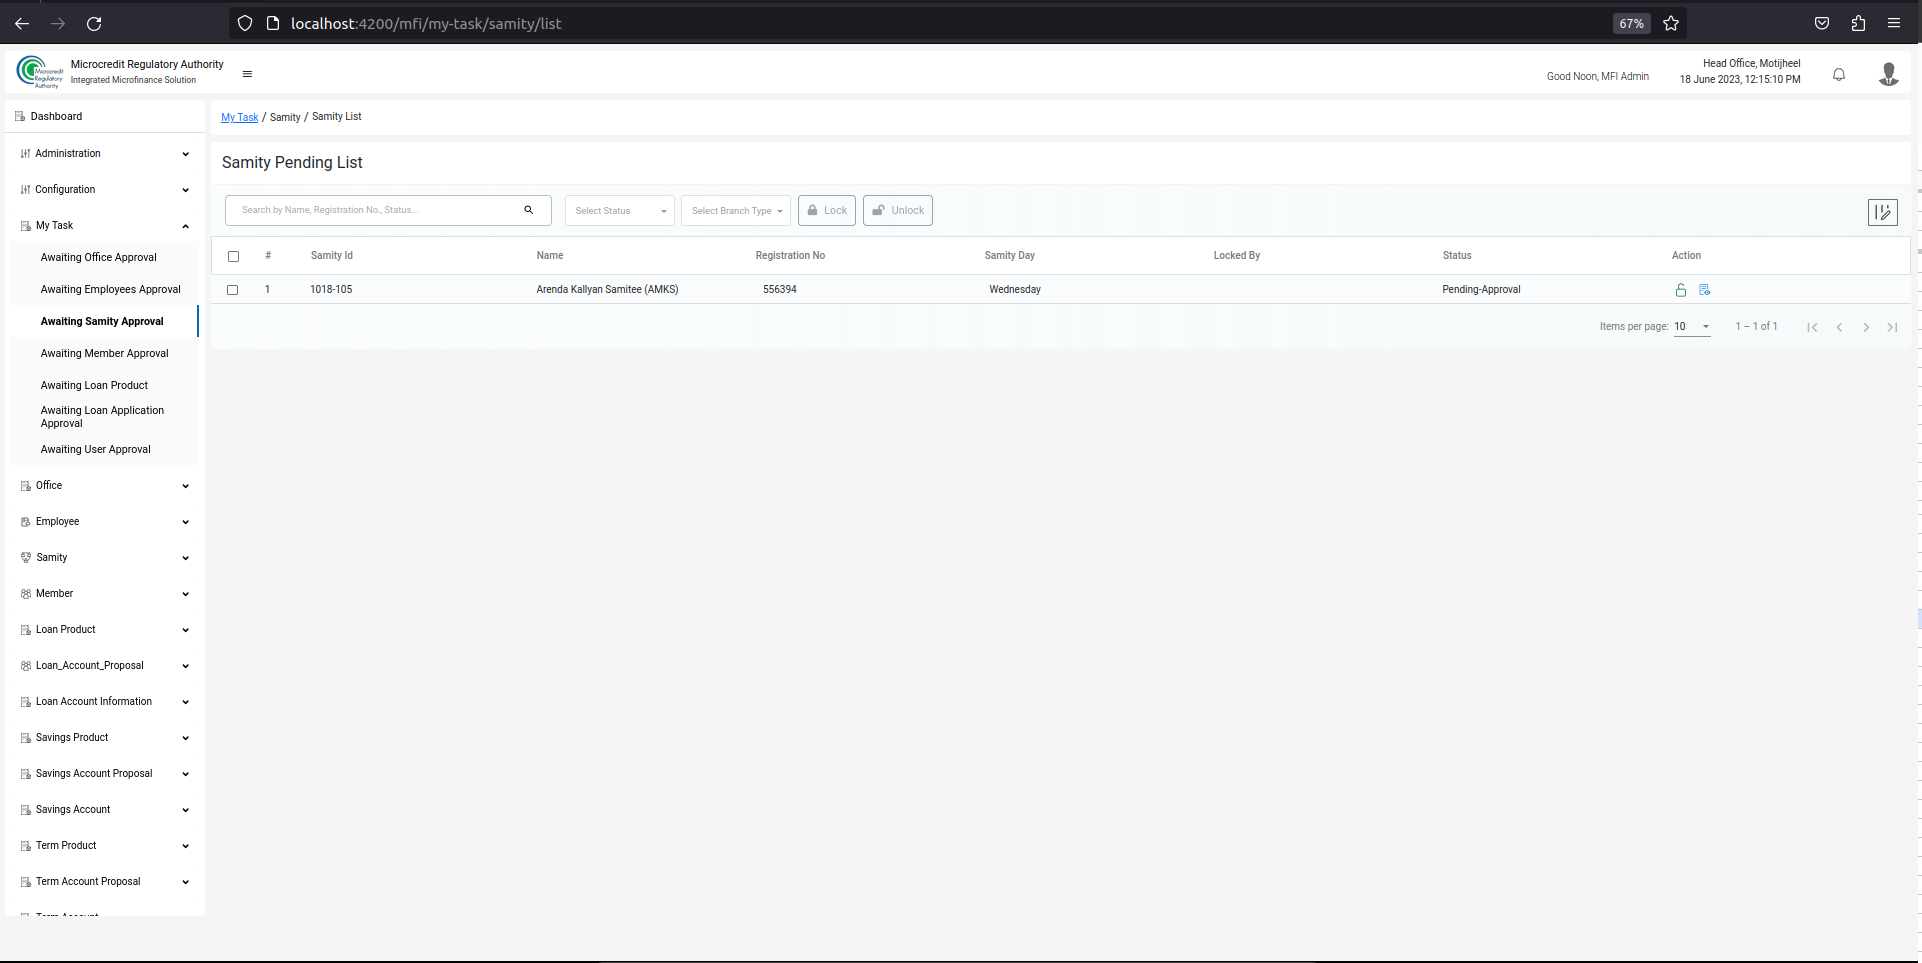Reload the page with the refresh icon

click(94, 23)
